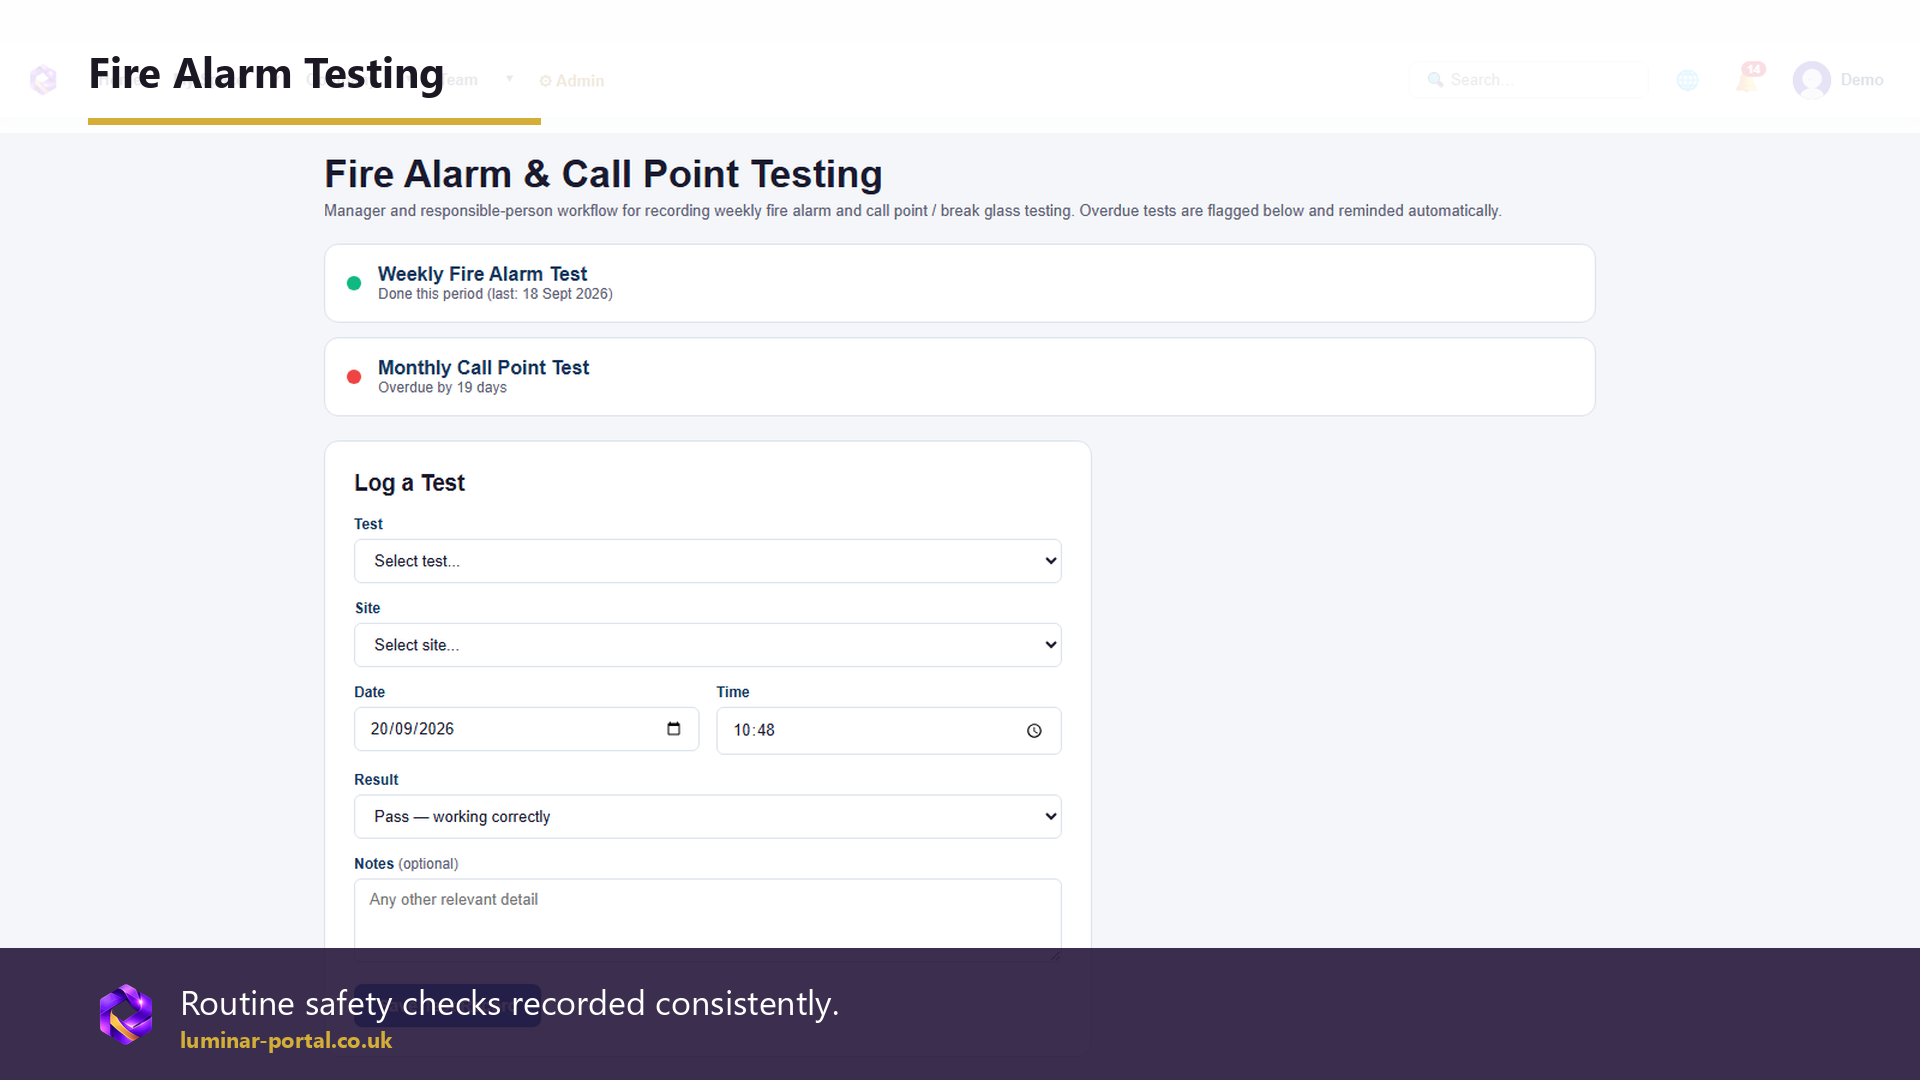
Task: Click the 'Log a Test' heading
Action: tap(409, 483)
